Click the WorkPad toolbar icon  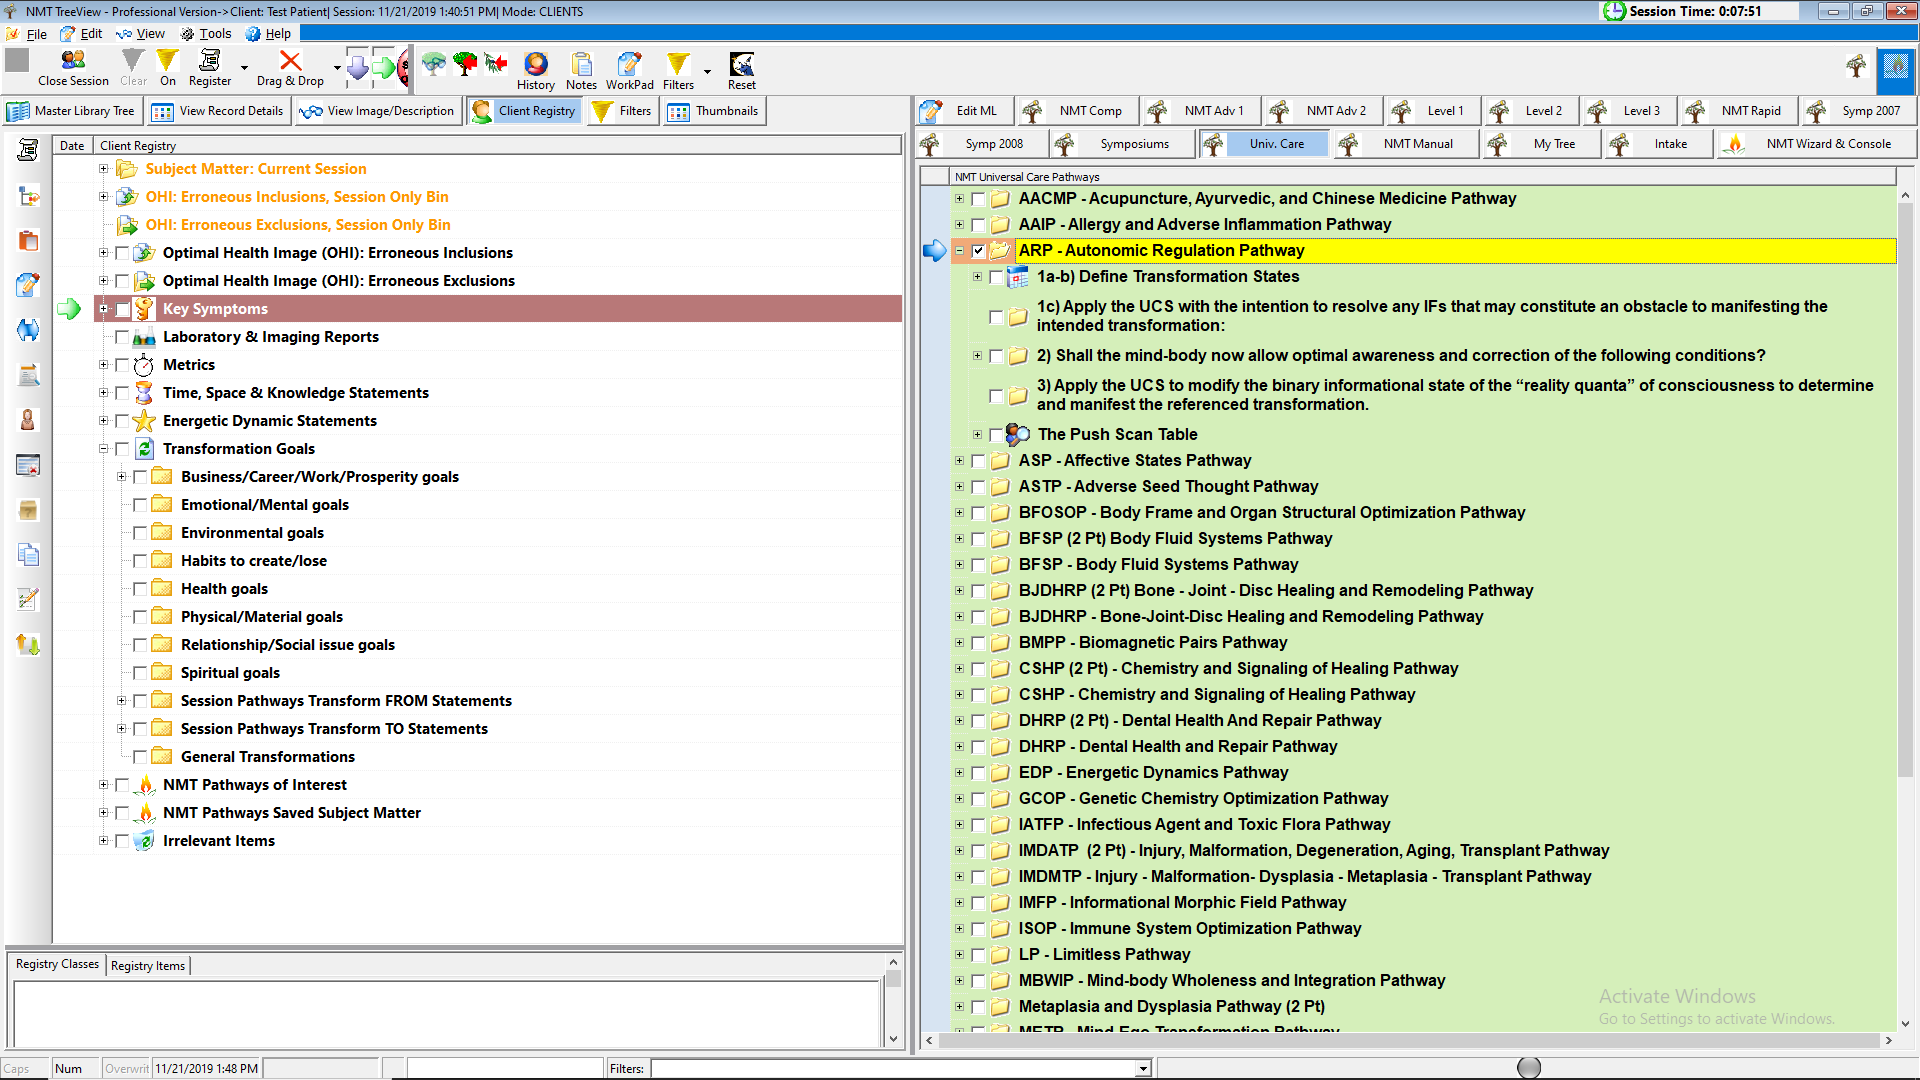629,66
